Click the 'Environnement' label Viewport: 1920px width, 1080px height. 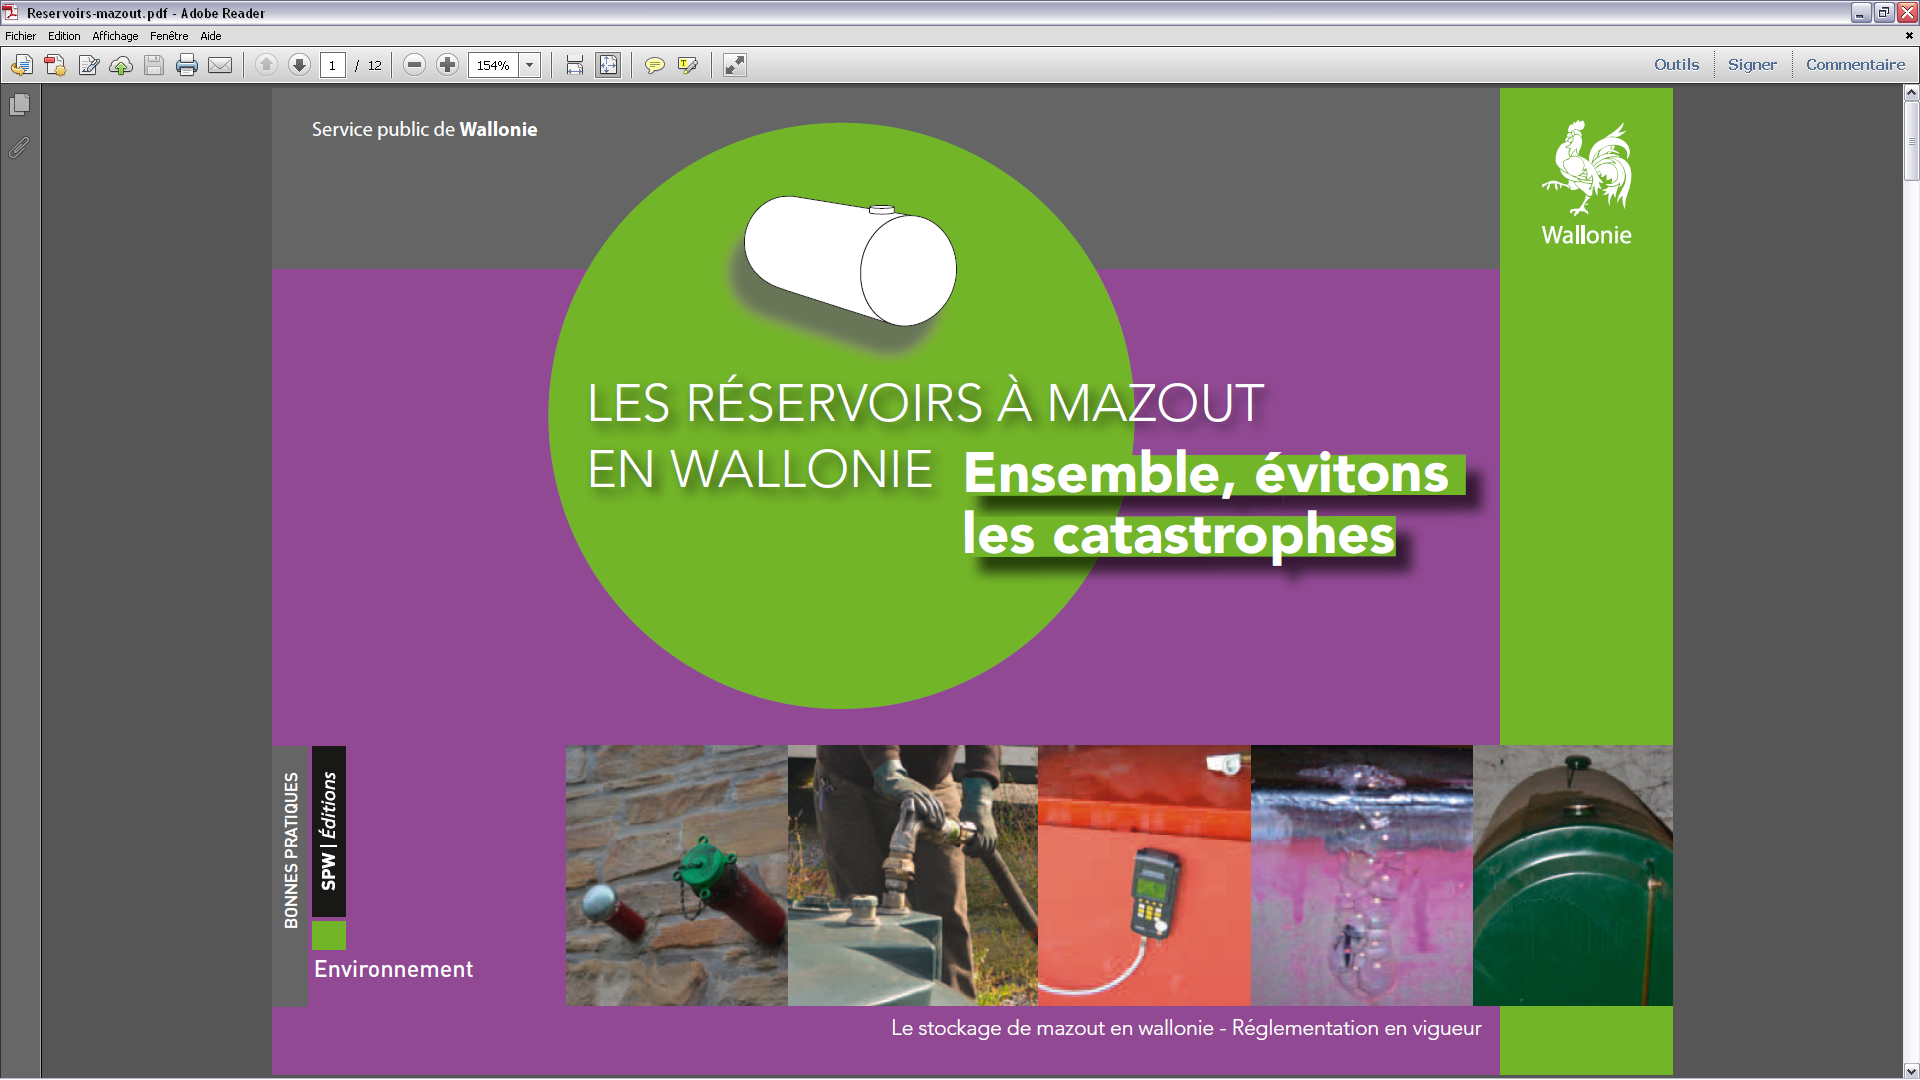pos(393,969)
